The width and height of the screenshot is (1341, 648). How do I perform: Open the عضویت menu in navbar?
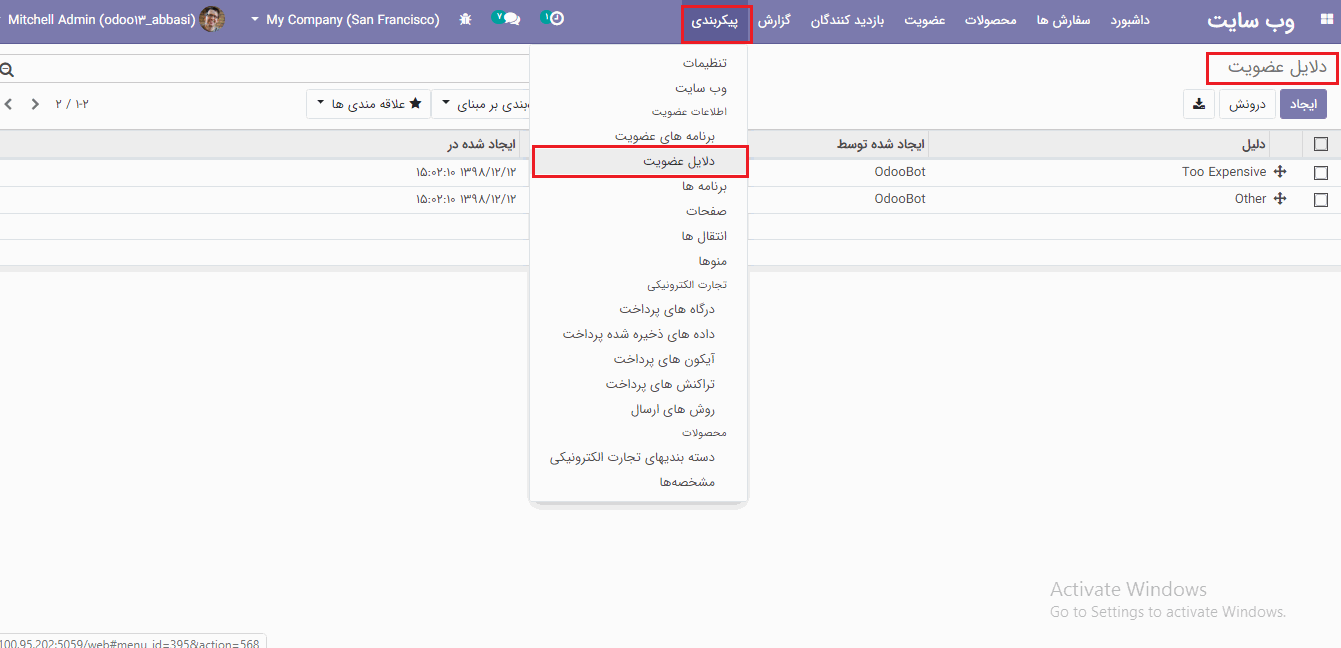925,20
